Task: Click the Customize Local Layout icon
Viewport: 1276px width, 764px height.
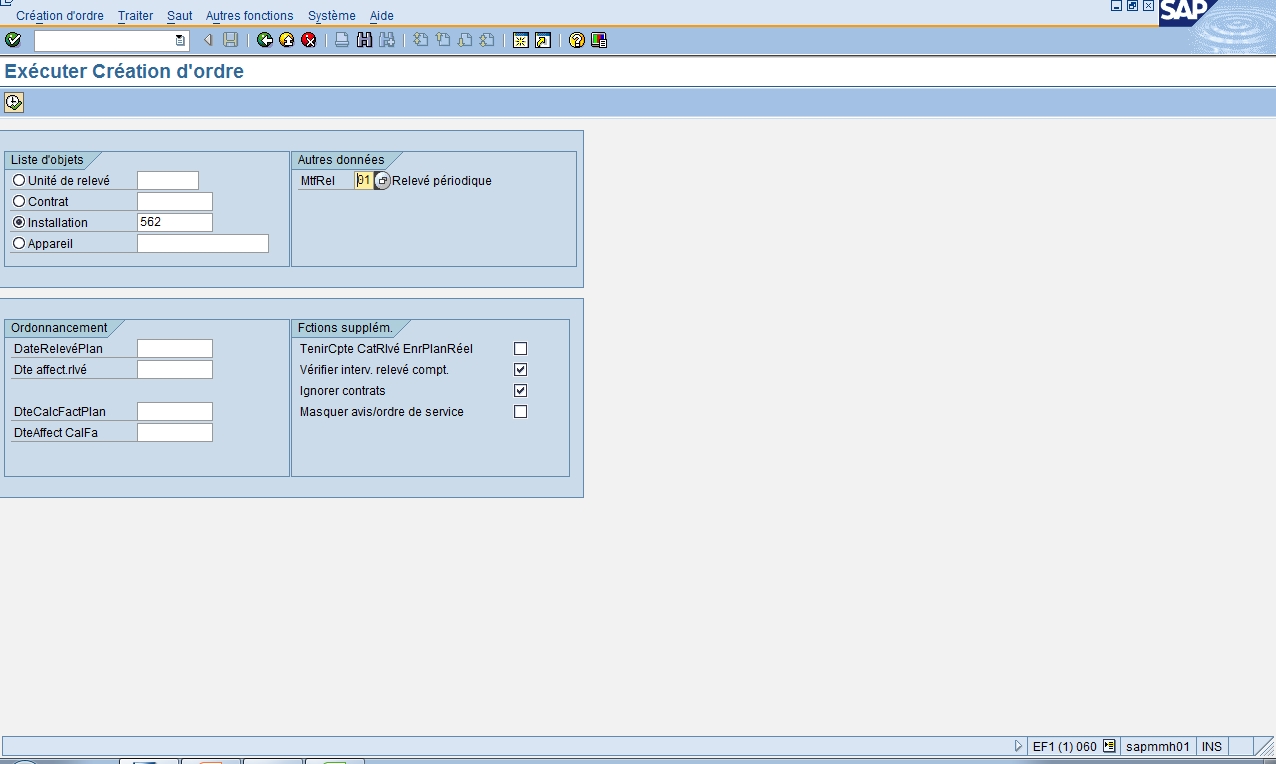Action: tap(599, 40)
